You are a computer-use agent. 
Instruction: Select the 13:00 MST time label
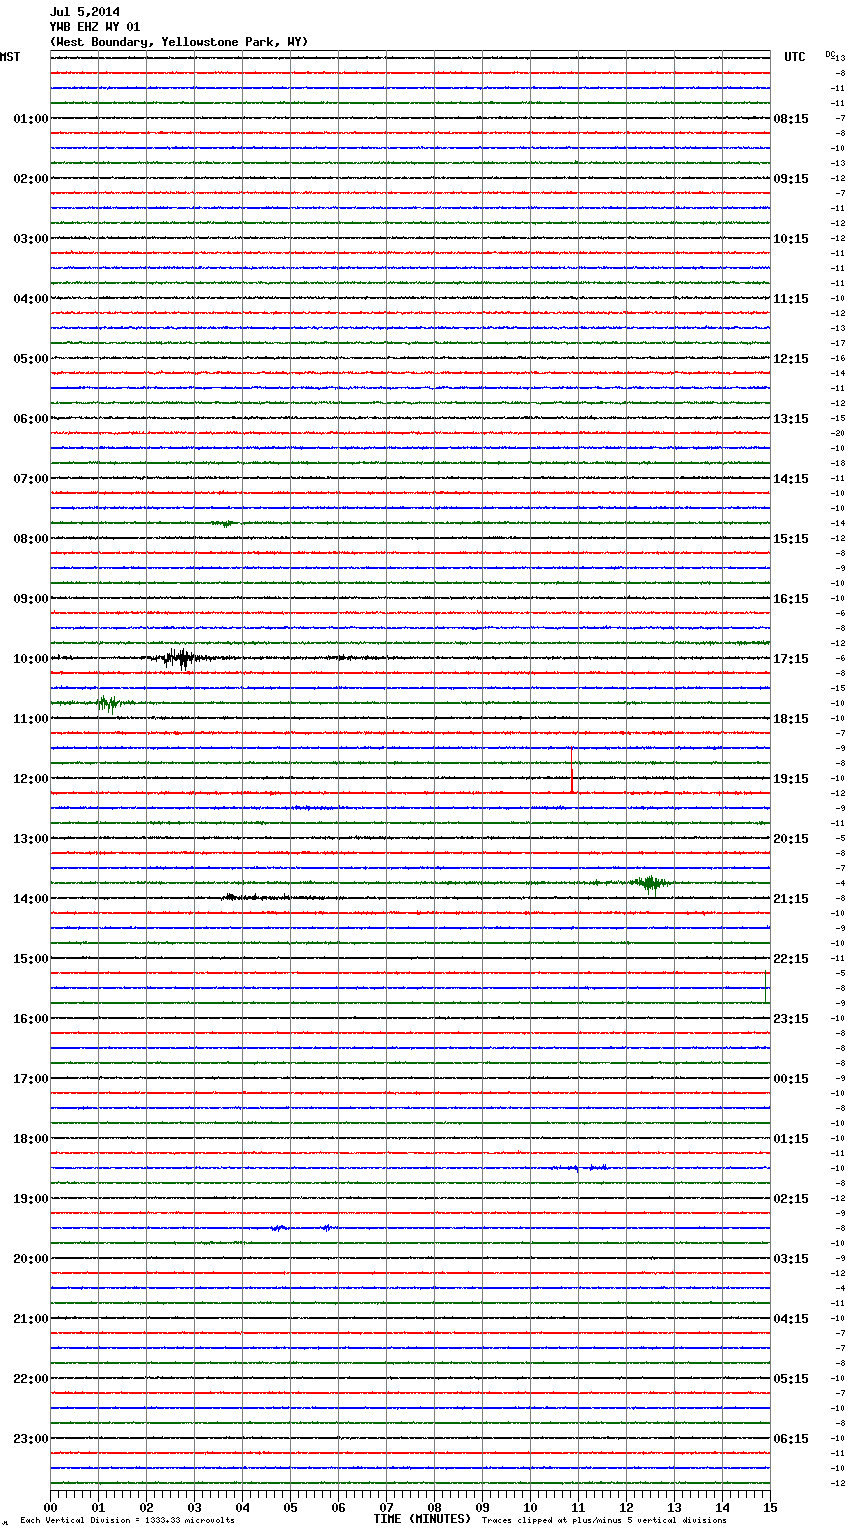(x=30, y=839)
